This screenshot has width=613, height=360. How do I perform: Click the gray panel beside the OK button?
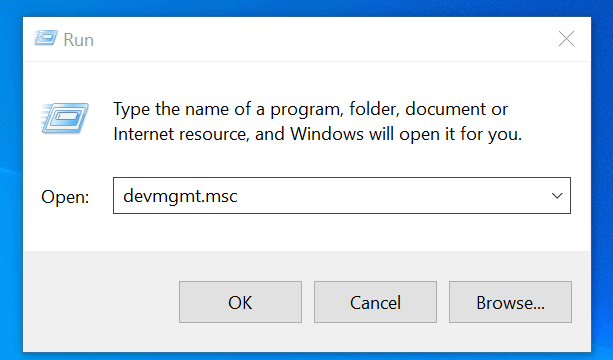point(100,302)
